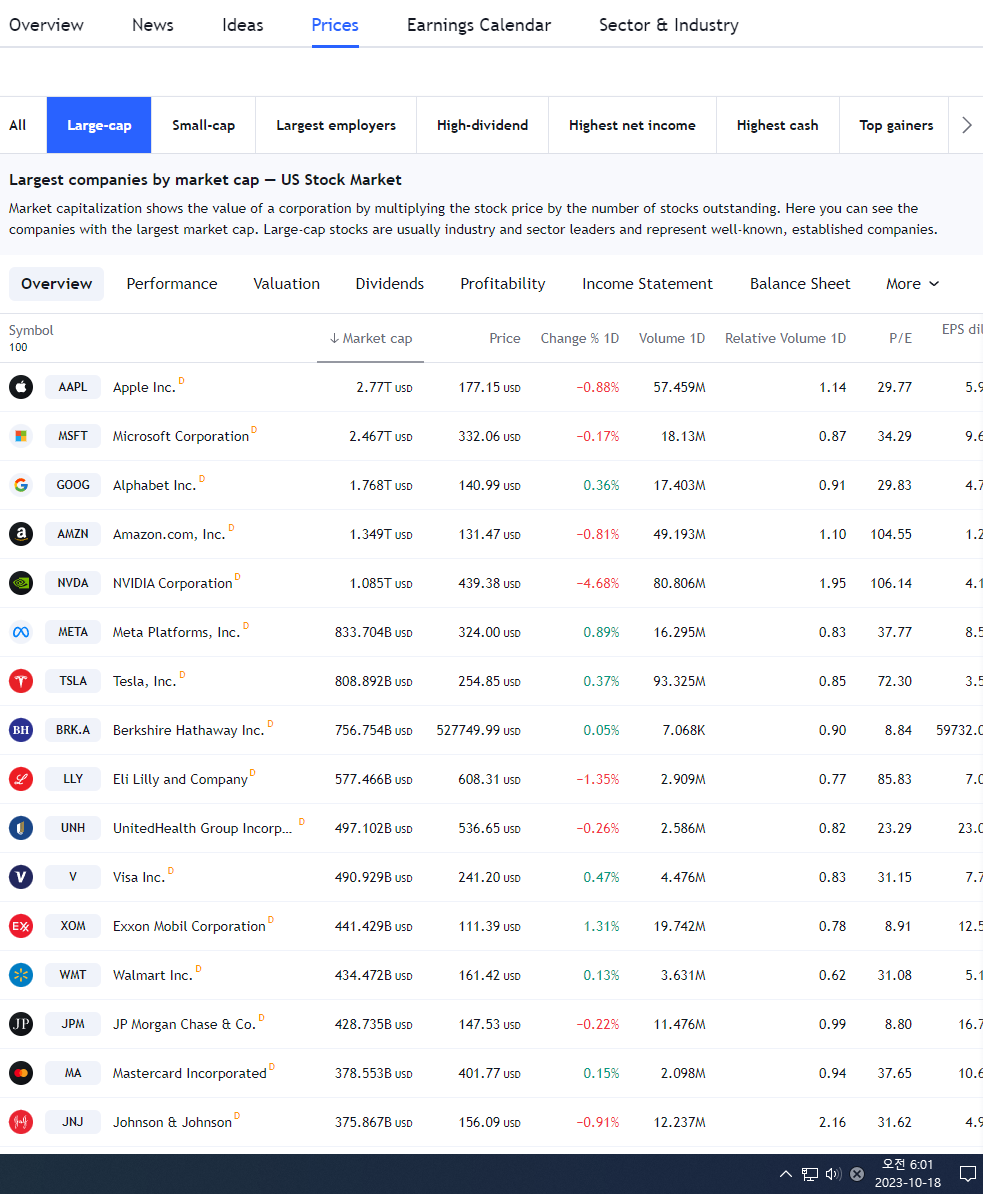
Task: Sort by the Relative Volume 1D header
Action: pyautogui.click(x=785, y=338)
